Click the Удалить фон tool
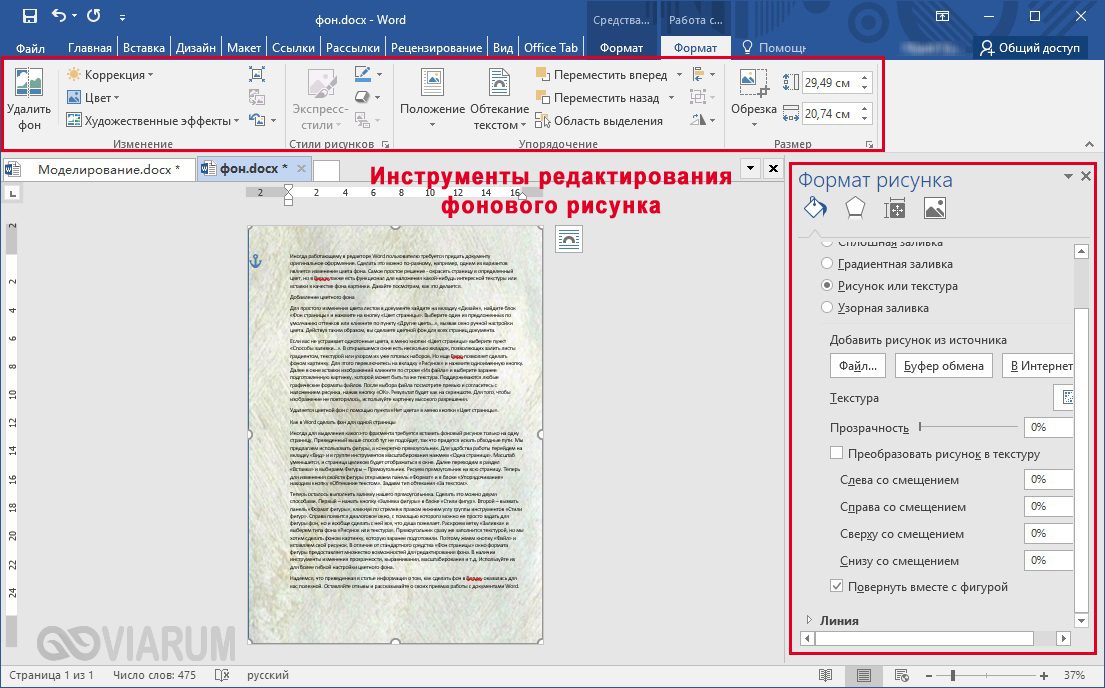 coord(29,99)
